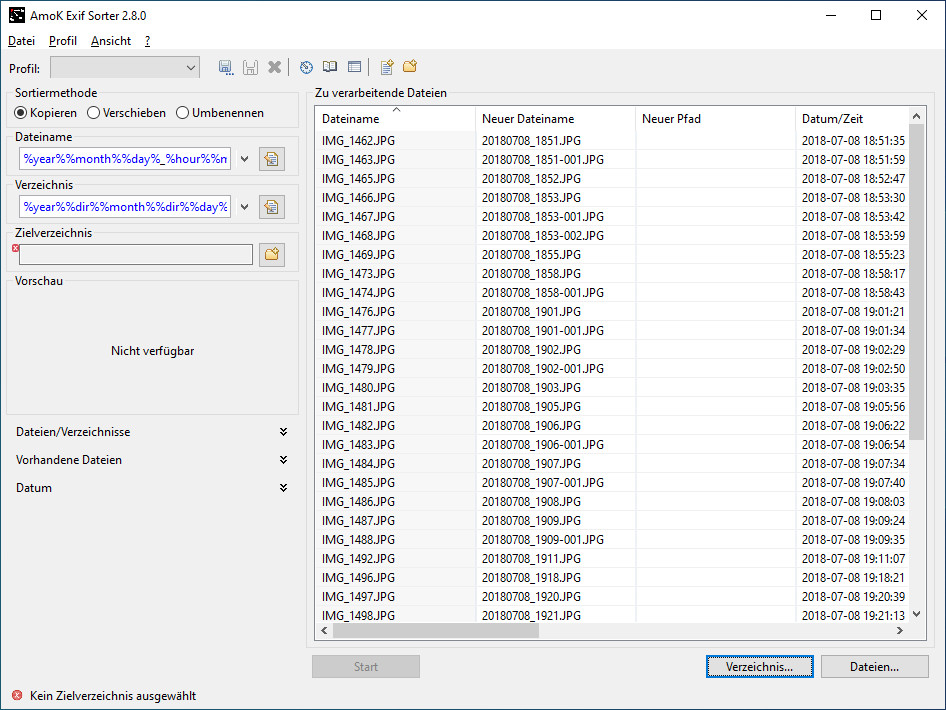This screenshot has width=946, height=710.
Task: Expand the Datum section
Action: [152, 488]
